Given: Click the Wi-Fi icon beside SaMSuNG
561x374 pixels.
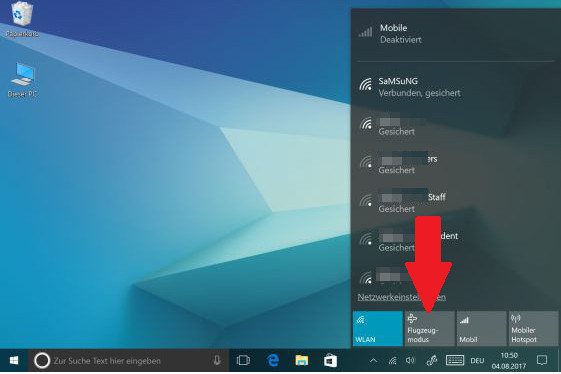Looking at the screenshot, I should (x=366, y=84).
